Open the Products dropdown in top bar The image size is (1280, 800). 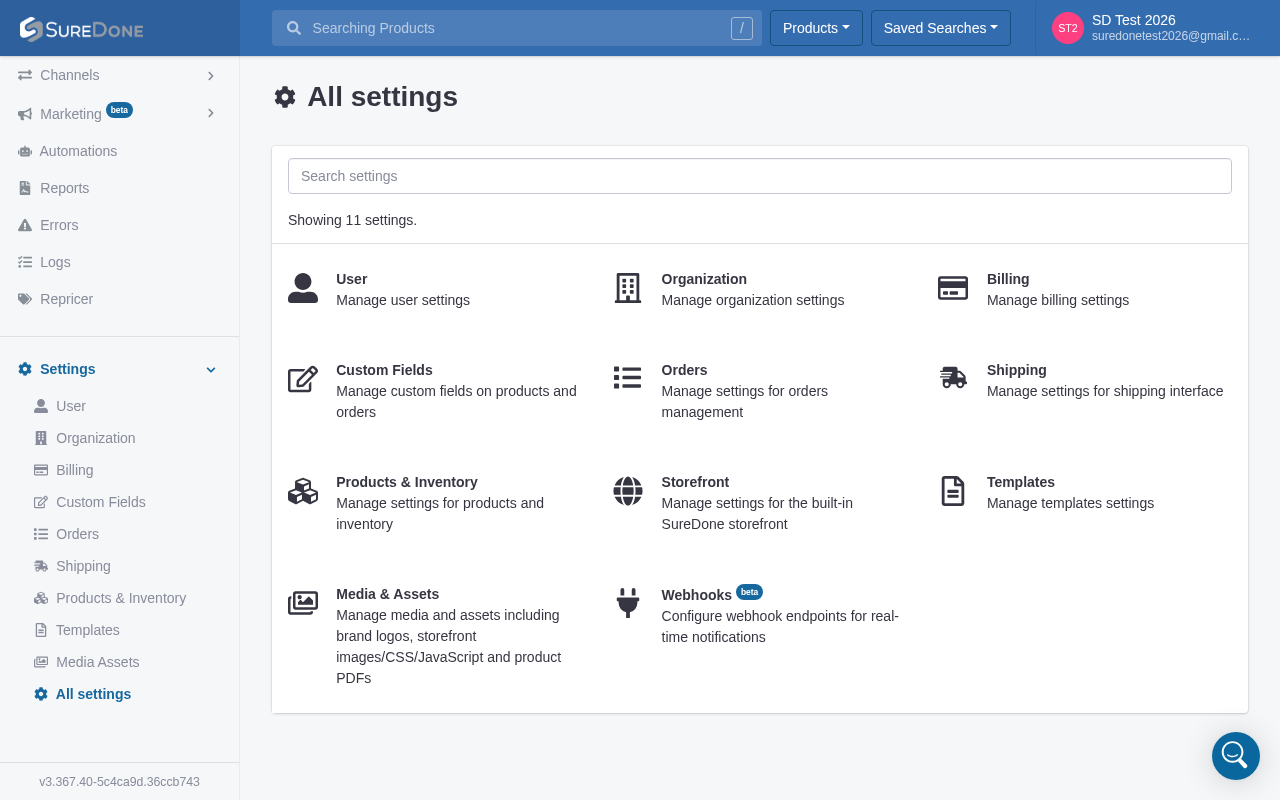point(816,28)
